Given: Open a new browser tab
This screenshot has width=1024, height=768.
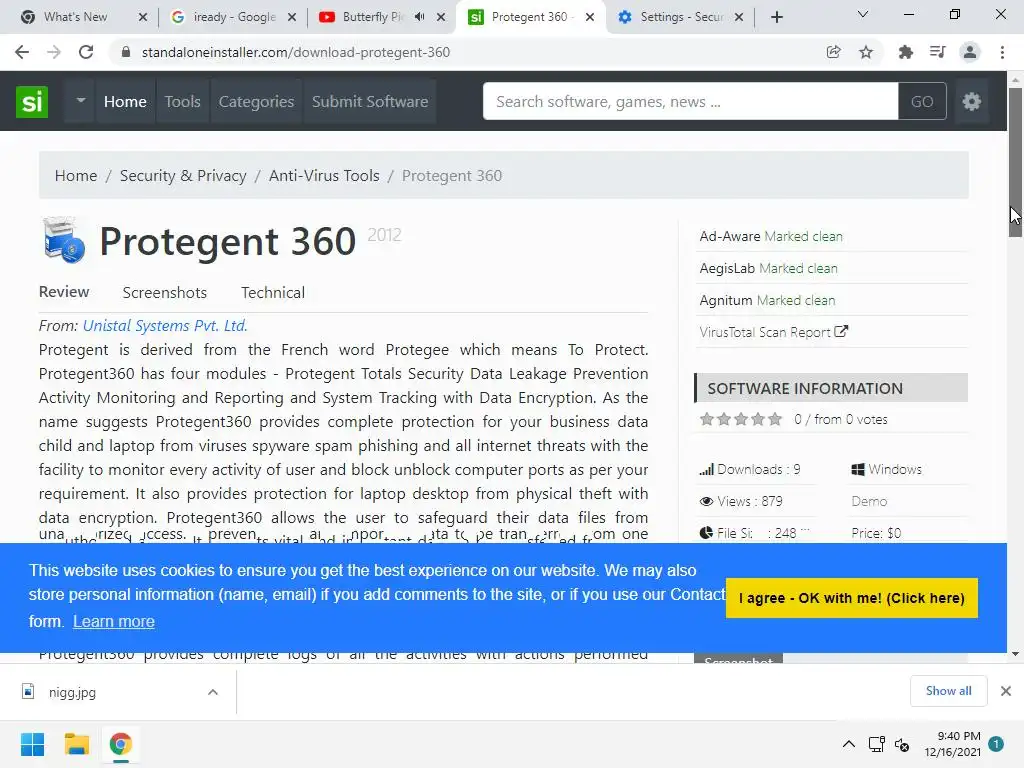Looking at the screenshot, I should (x=776, y=17).
